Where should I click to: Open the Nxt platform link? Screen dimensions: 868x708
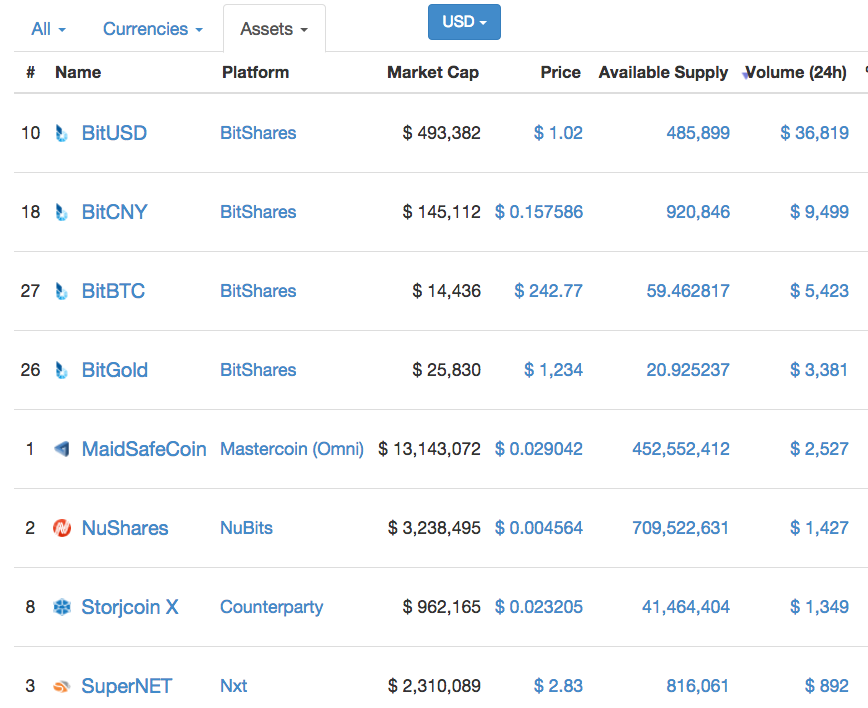233,686
